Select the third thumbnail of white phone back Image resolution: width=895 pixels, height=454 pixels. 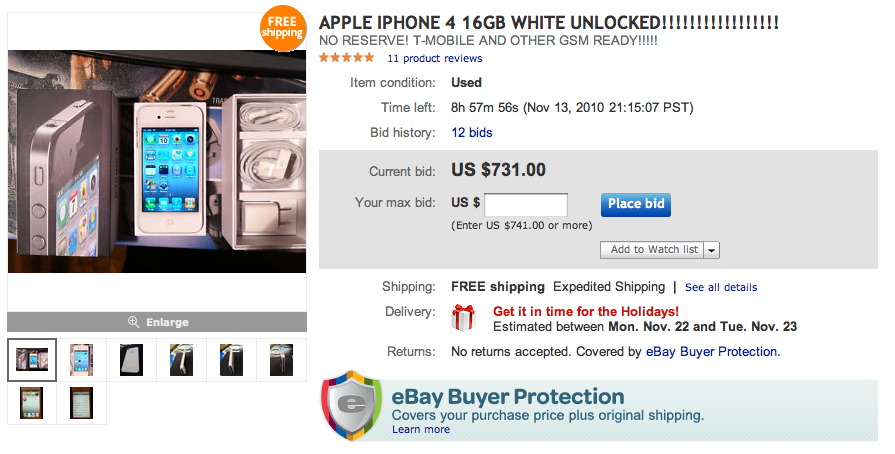132,360
